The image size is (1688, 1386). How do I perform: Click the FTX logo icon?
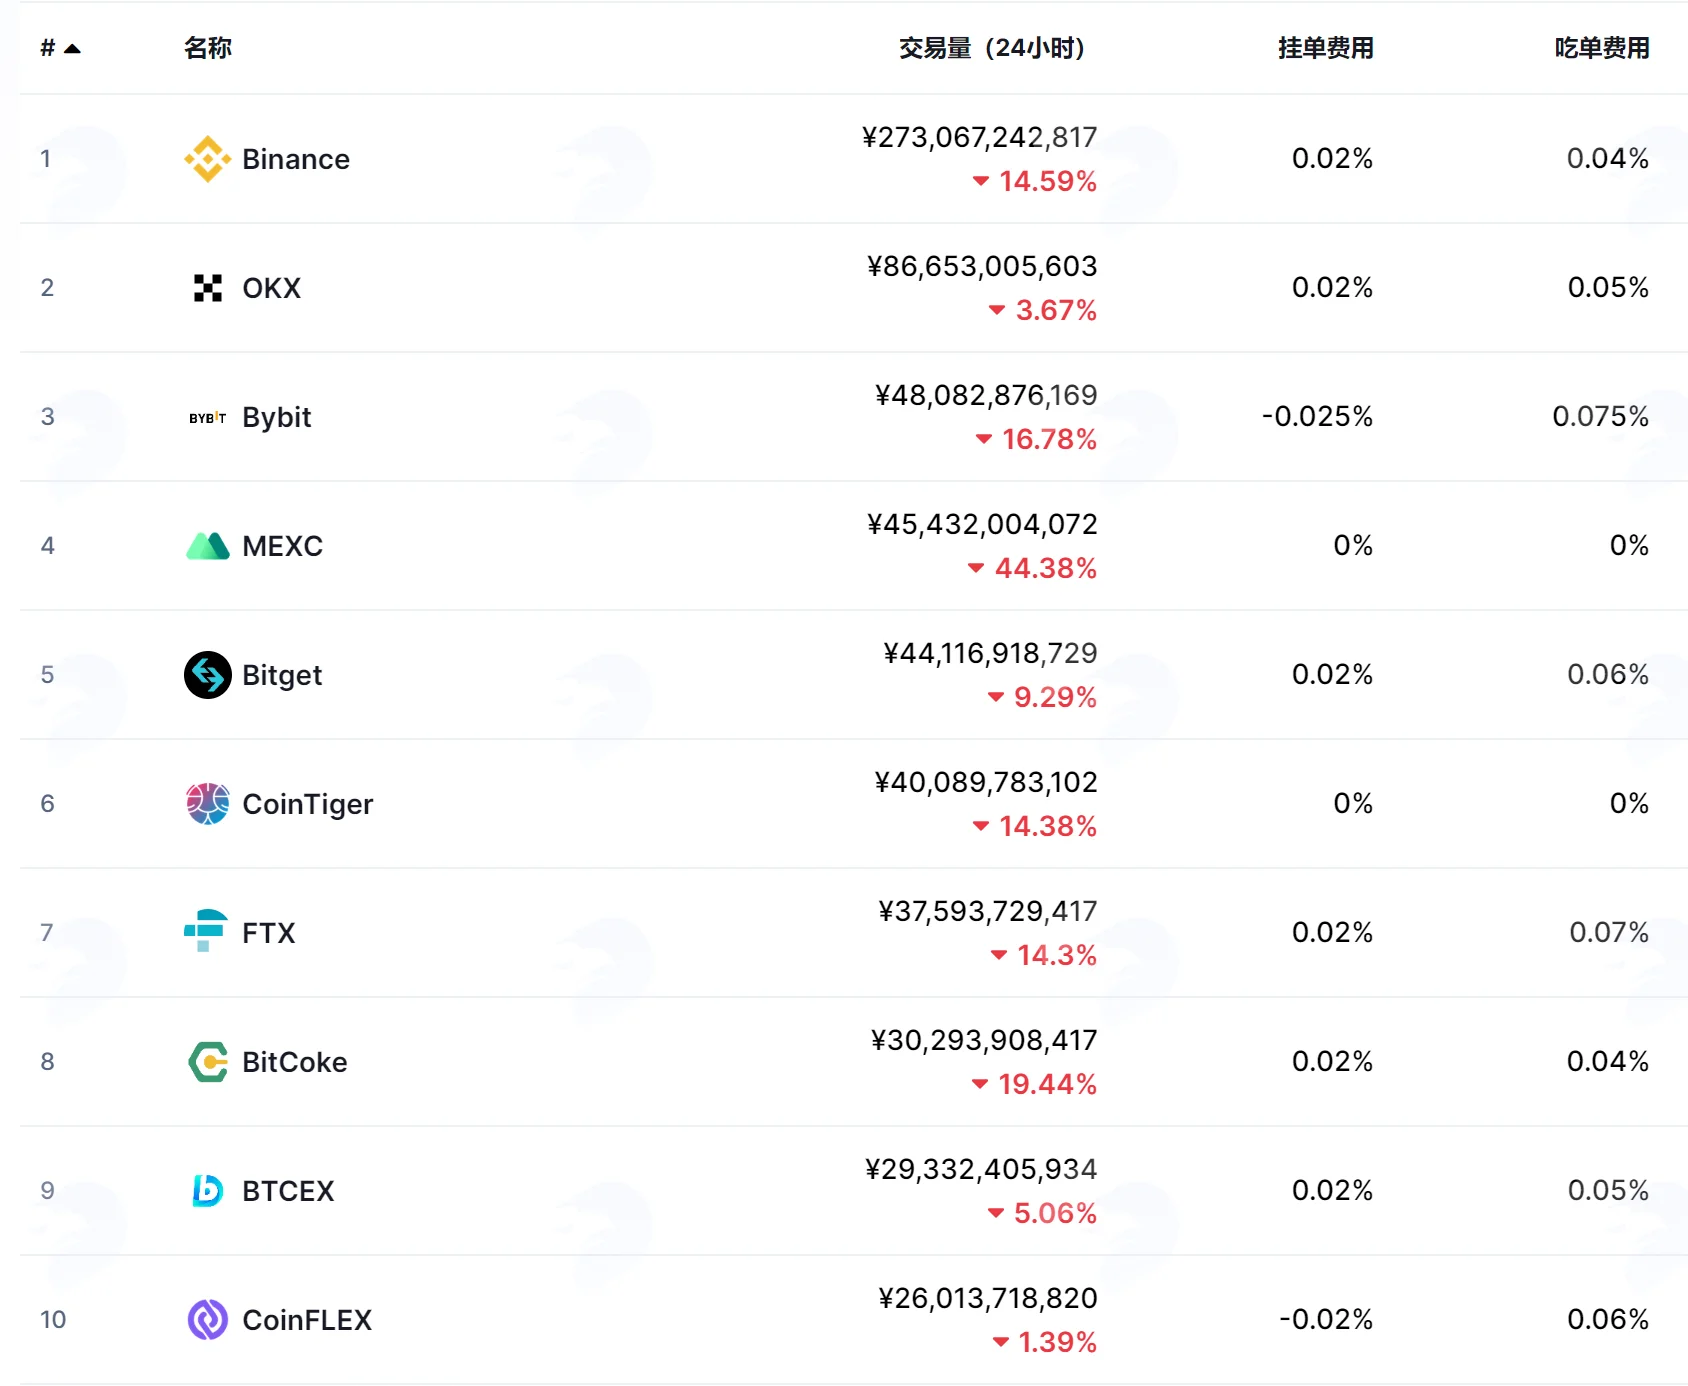[206, 931]
